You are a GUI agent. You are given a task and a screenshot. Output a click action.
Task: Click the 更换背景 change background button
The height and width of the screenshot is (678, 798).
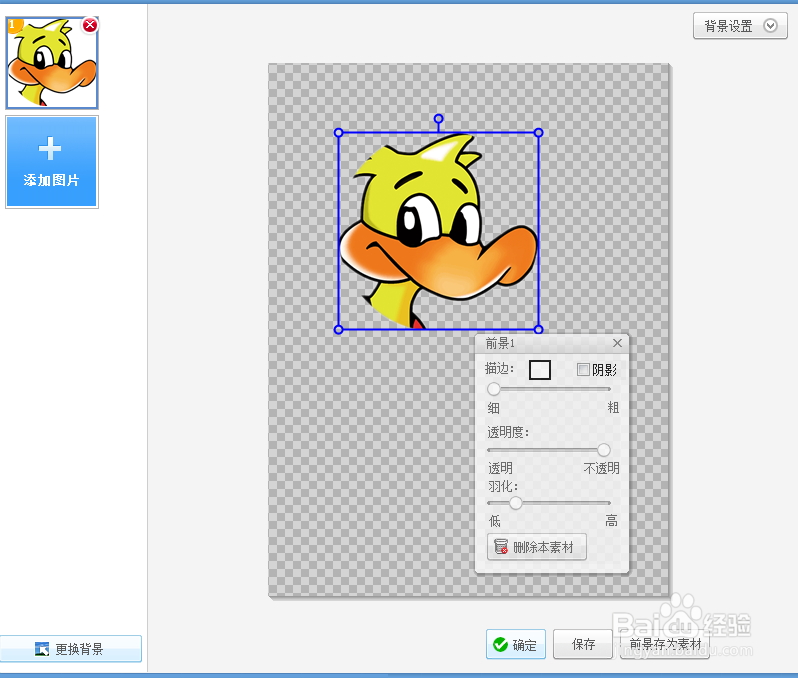[x=71, y=649]
